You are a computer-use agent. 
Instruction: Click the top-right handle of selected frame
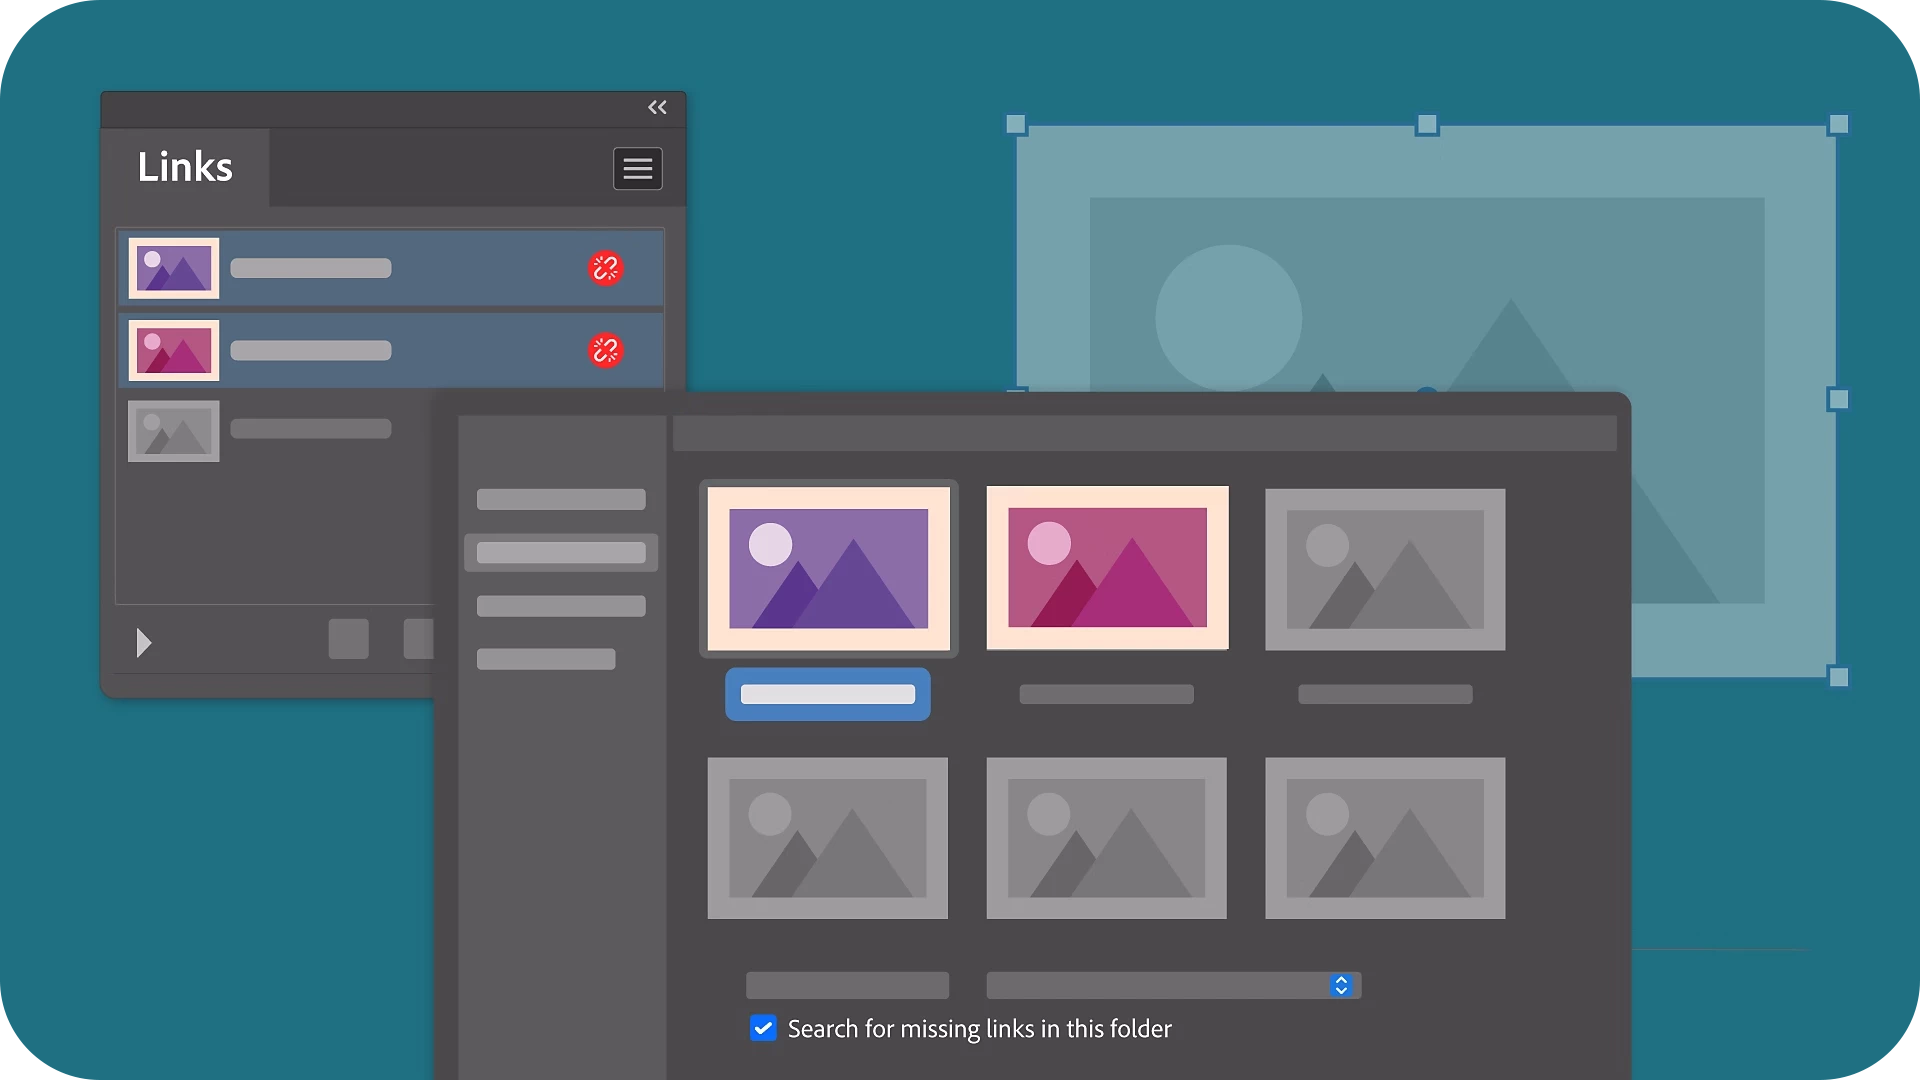click(1838, 125)
